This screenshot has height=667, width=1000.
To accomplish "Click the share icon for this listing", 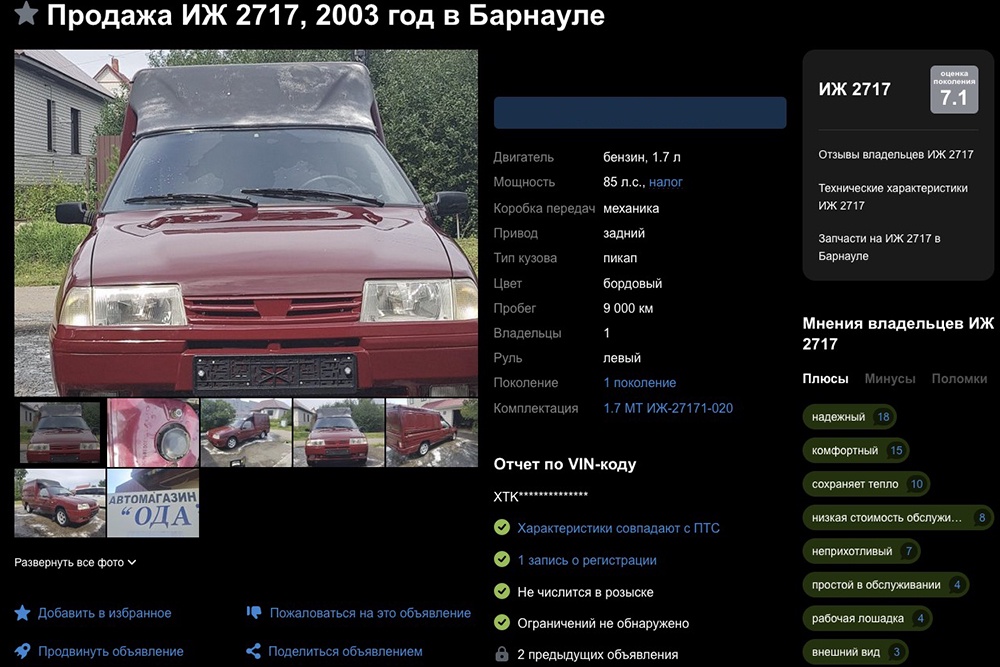I will click(254, 651).
